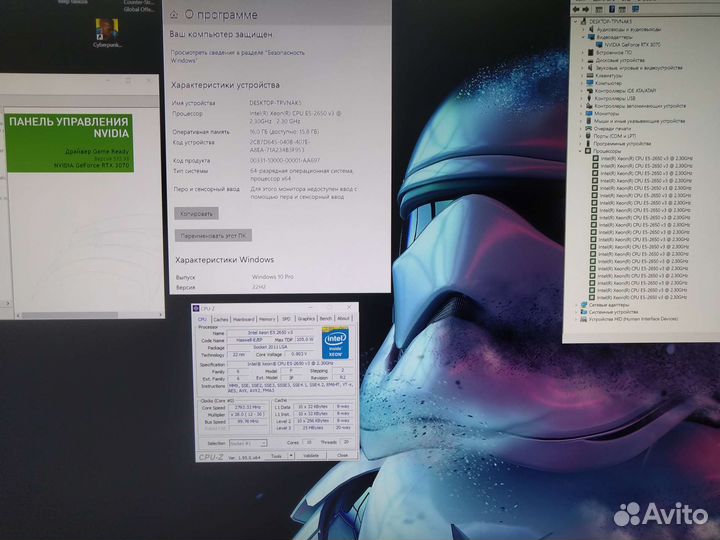
Task: Click the 16,0 ГБ installed RAM value
Action: pyautogui.click(x=284, y=132)
